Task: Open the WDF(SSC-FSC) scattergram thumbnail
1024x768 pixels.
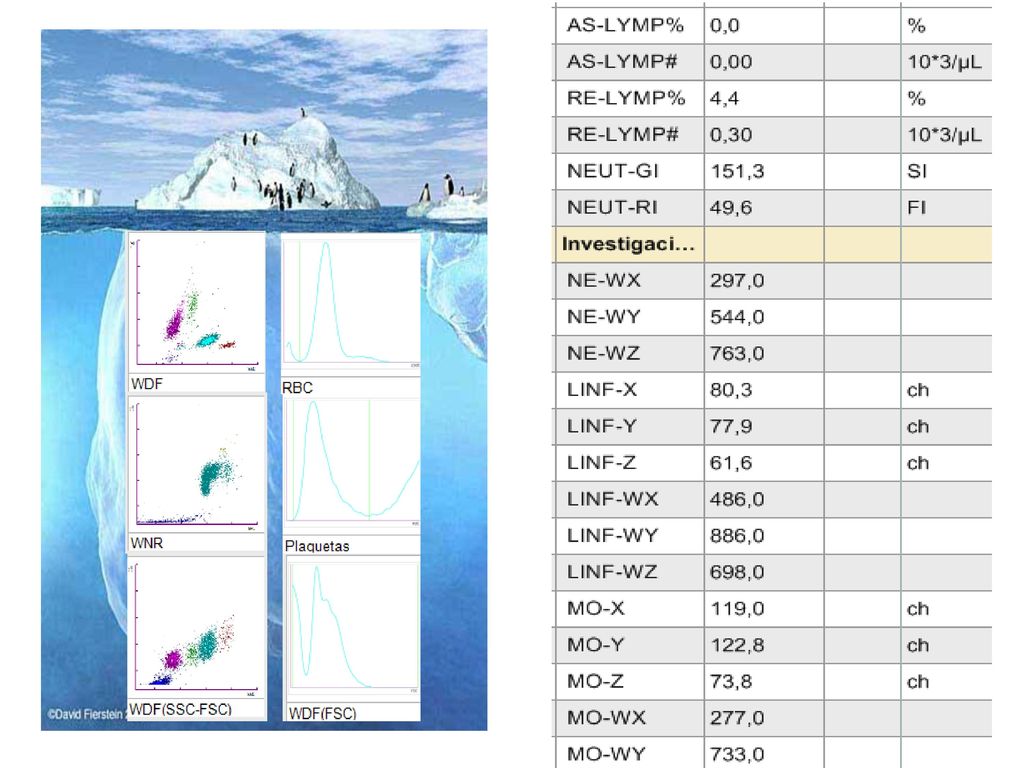Action: [197, 629]
